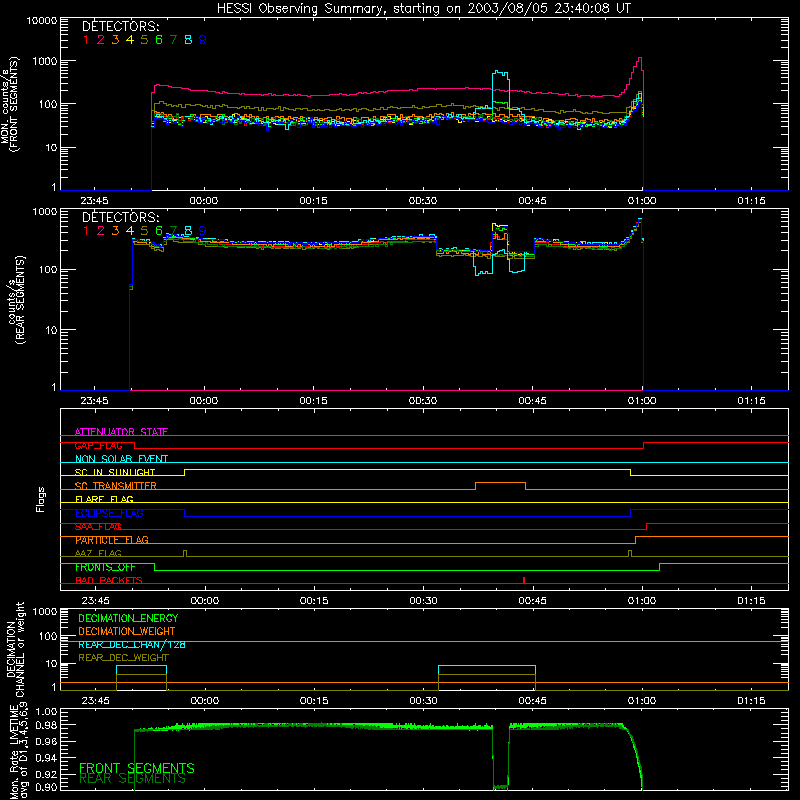Click the SC_TRANSMITTER flag label
Screen dimensions: 800x800
115,486
